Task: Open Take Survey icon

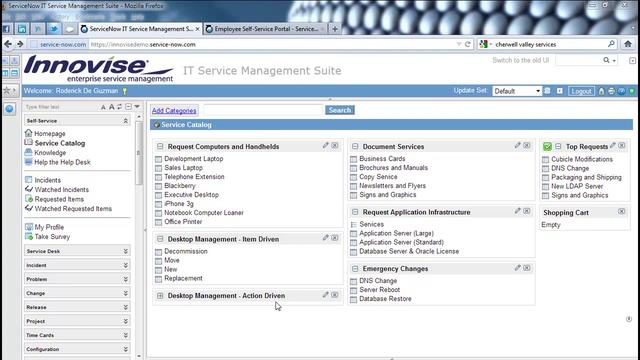Action: 28,236
